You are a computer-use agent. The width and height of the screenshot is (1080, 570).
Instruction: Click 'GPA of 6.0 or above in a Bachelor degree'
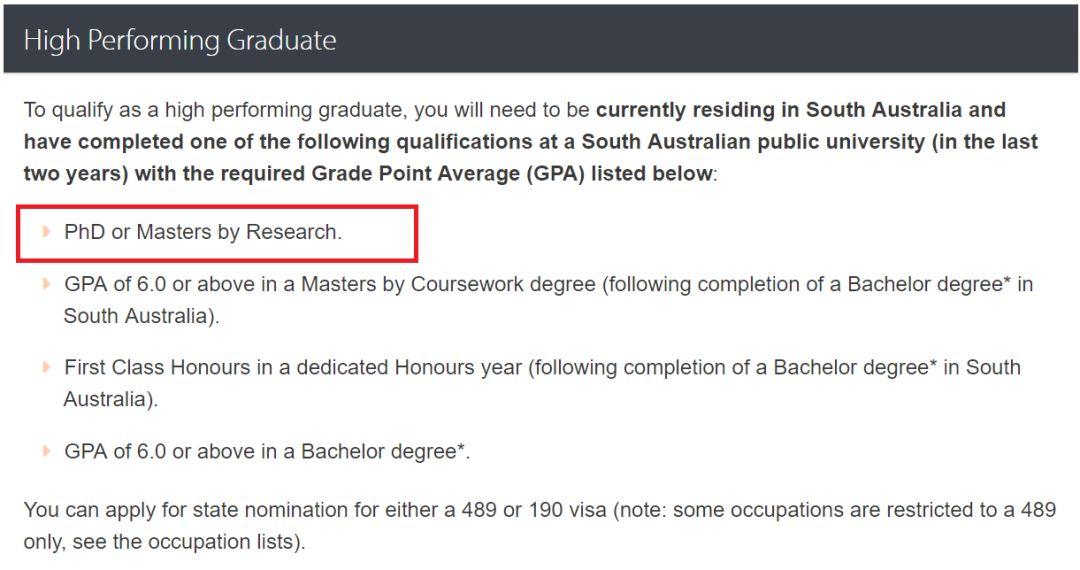point(267,451)
